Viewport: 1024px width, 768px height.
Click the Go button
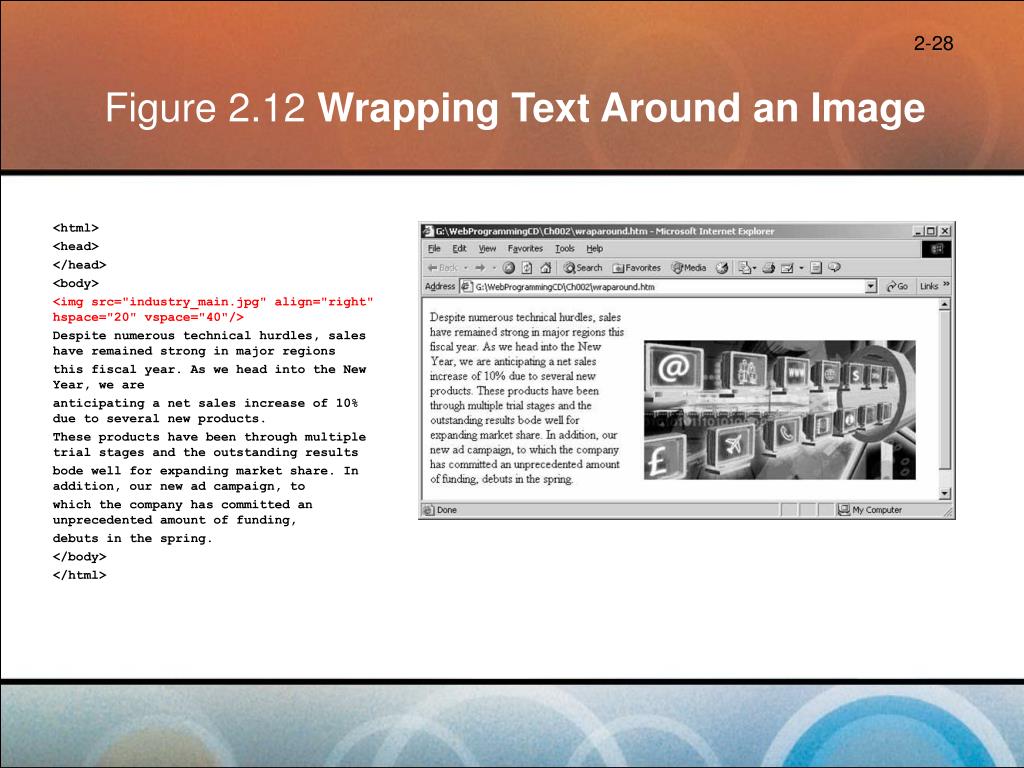pyautogui.click(x=897, y=286)
